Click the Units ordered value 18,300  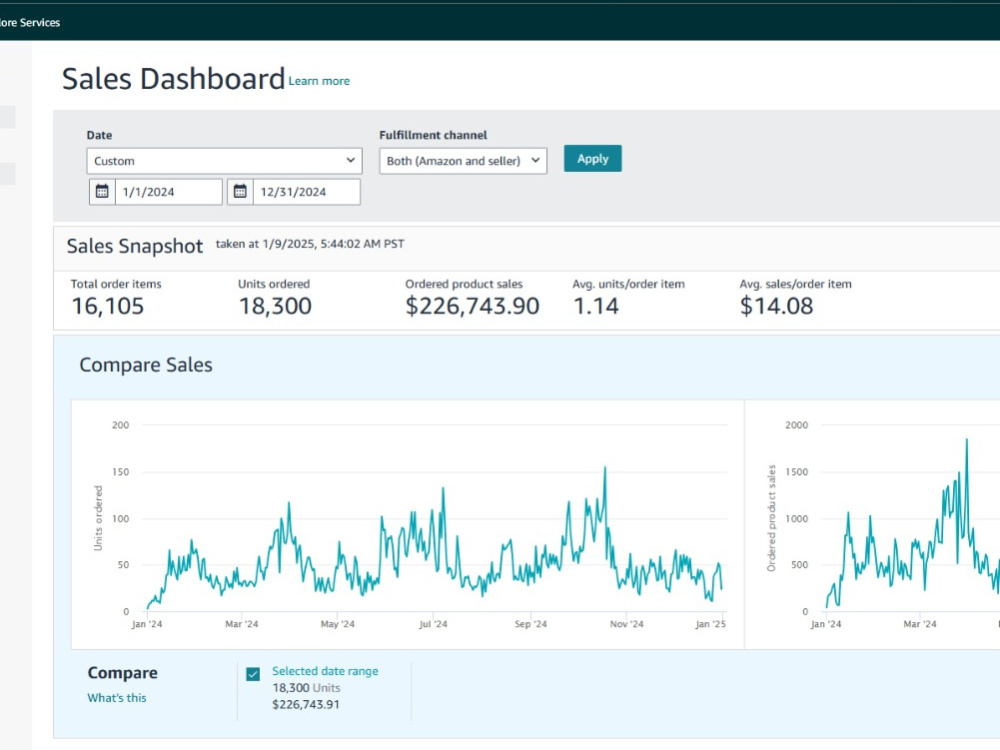(x=275, y=306)
